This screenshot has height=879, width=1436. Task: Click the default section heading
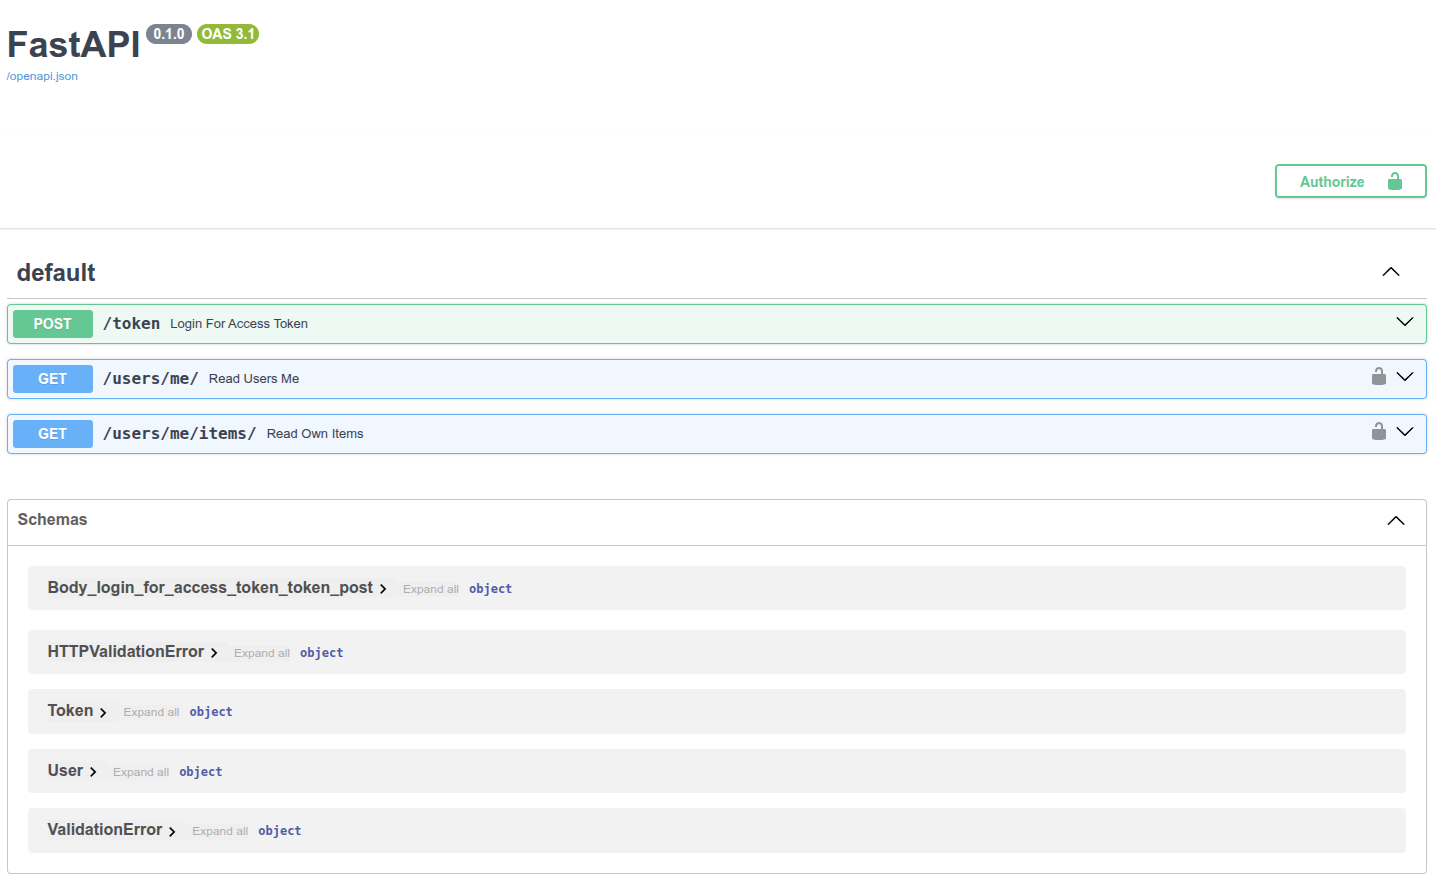click(56, 273)
